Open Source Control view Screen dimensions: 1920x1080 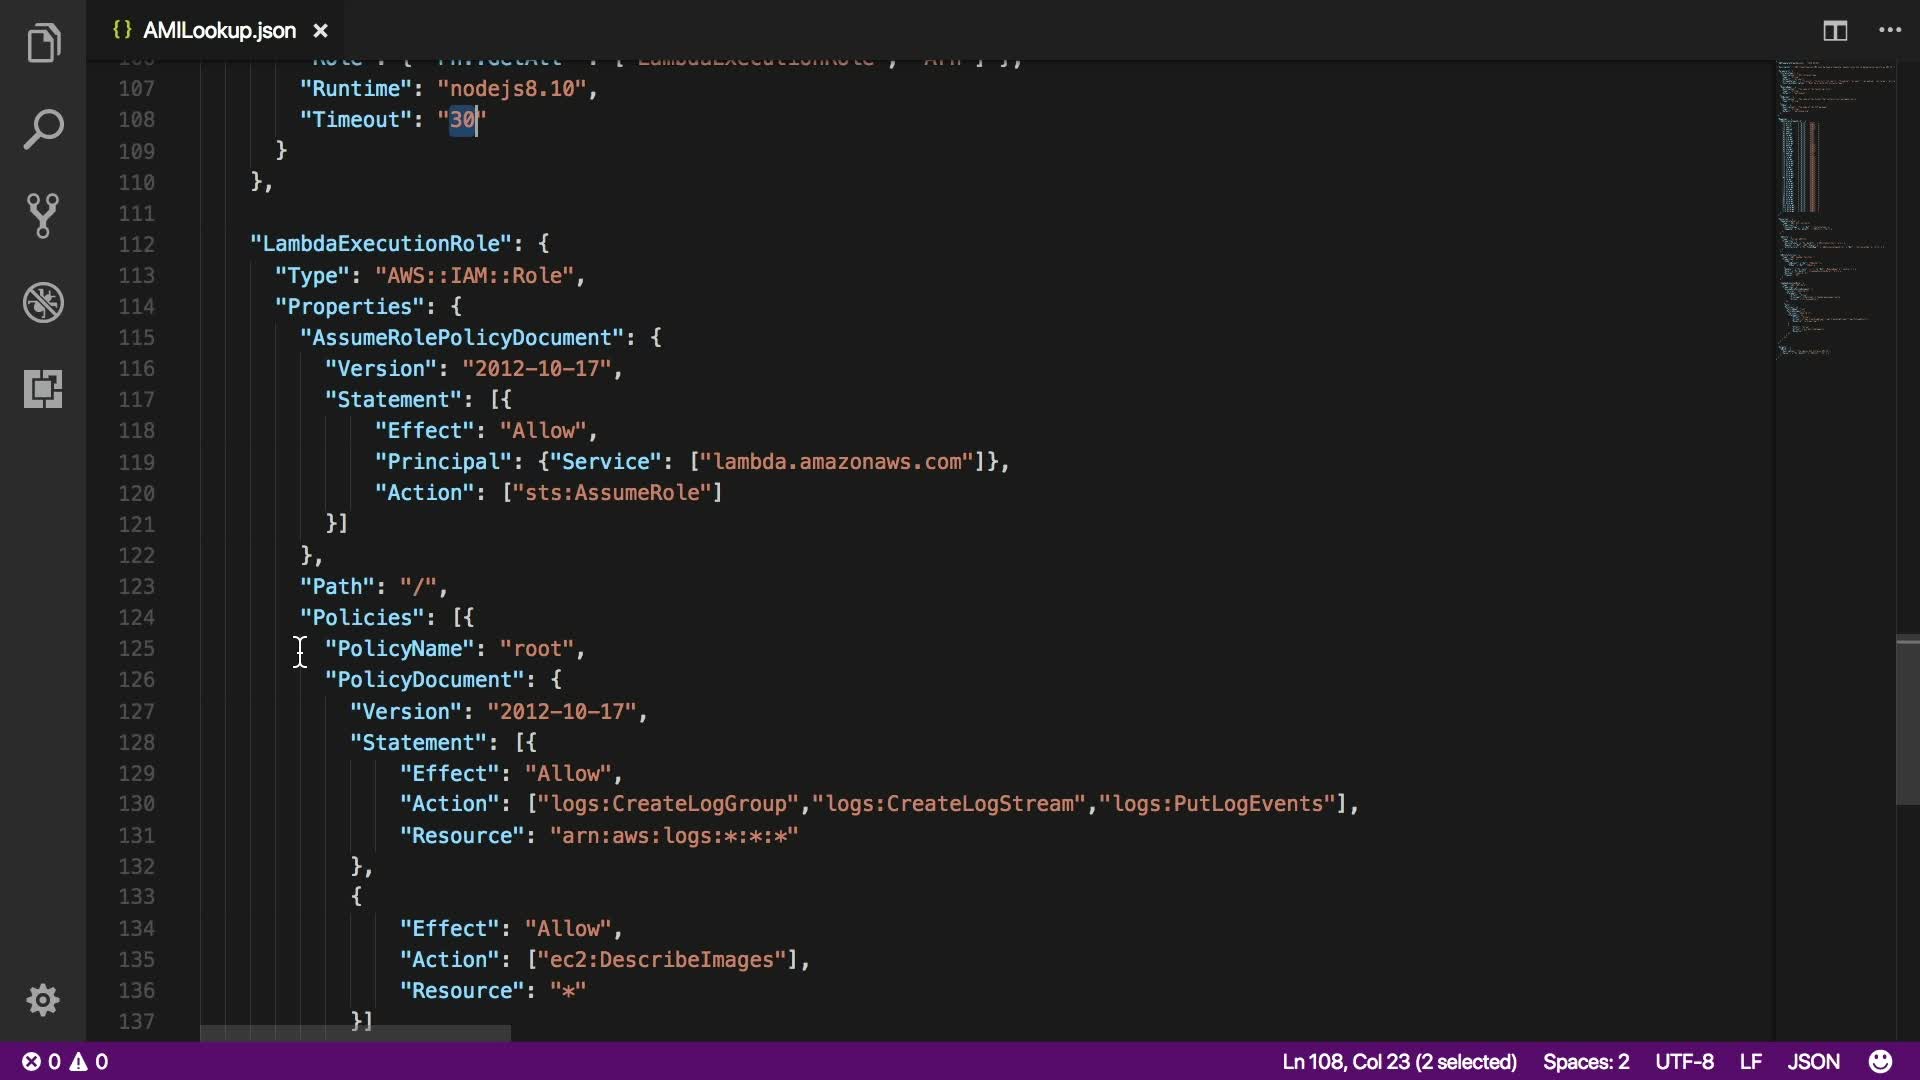point(43,215)
